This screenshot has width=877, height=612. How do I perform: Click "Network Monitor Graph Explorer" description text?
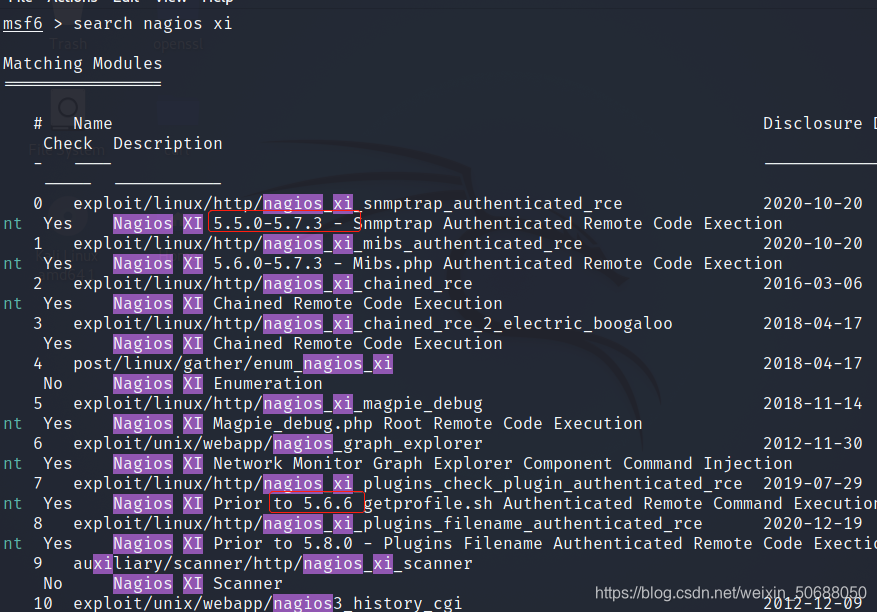pos(362,464)
